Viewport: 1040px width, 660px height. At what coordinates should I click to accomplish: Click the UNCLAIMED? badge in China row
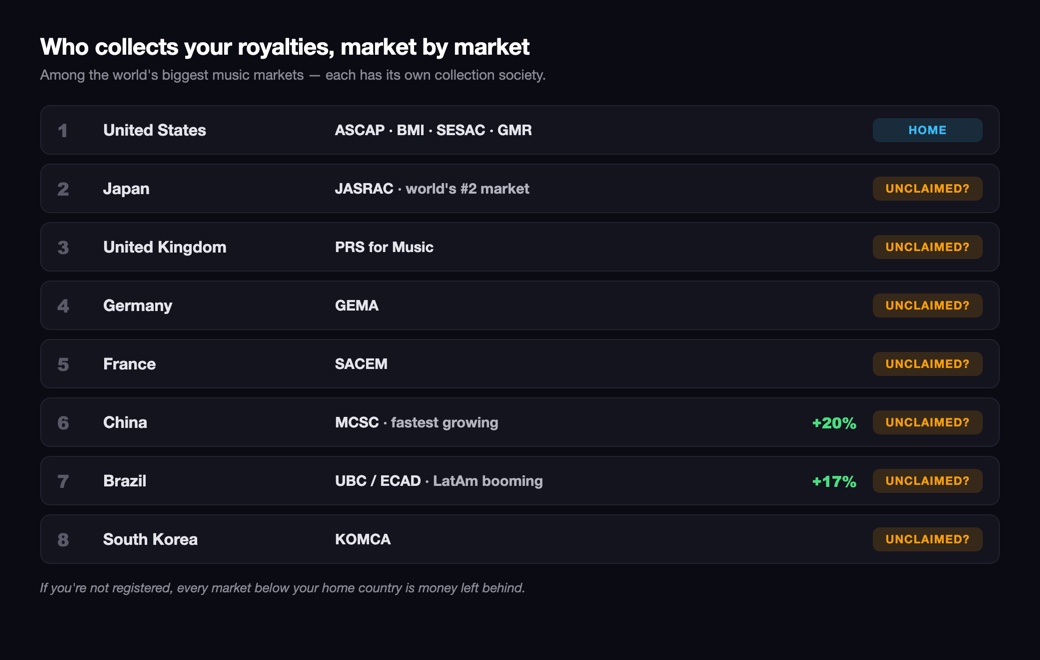point(927,422)
